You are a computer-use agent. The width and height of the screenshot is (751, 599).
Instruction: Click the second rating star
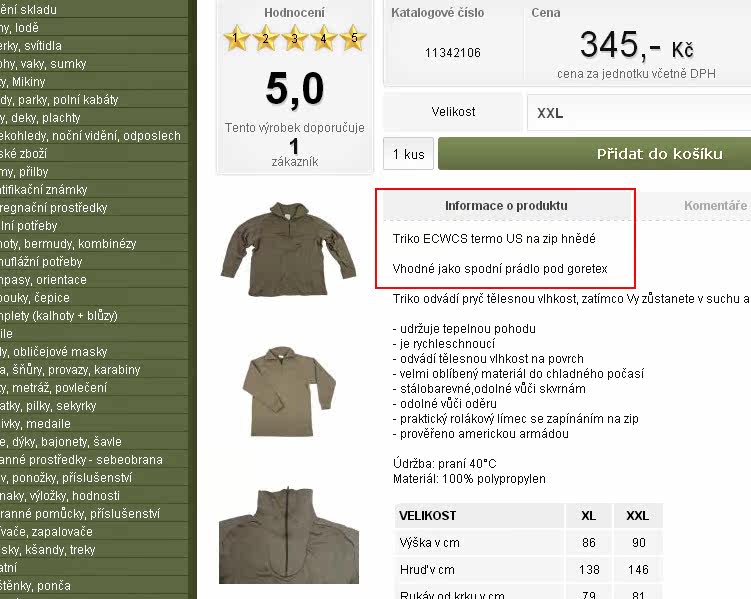pyautogui.click(x=265, y=38)
